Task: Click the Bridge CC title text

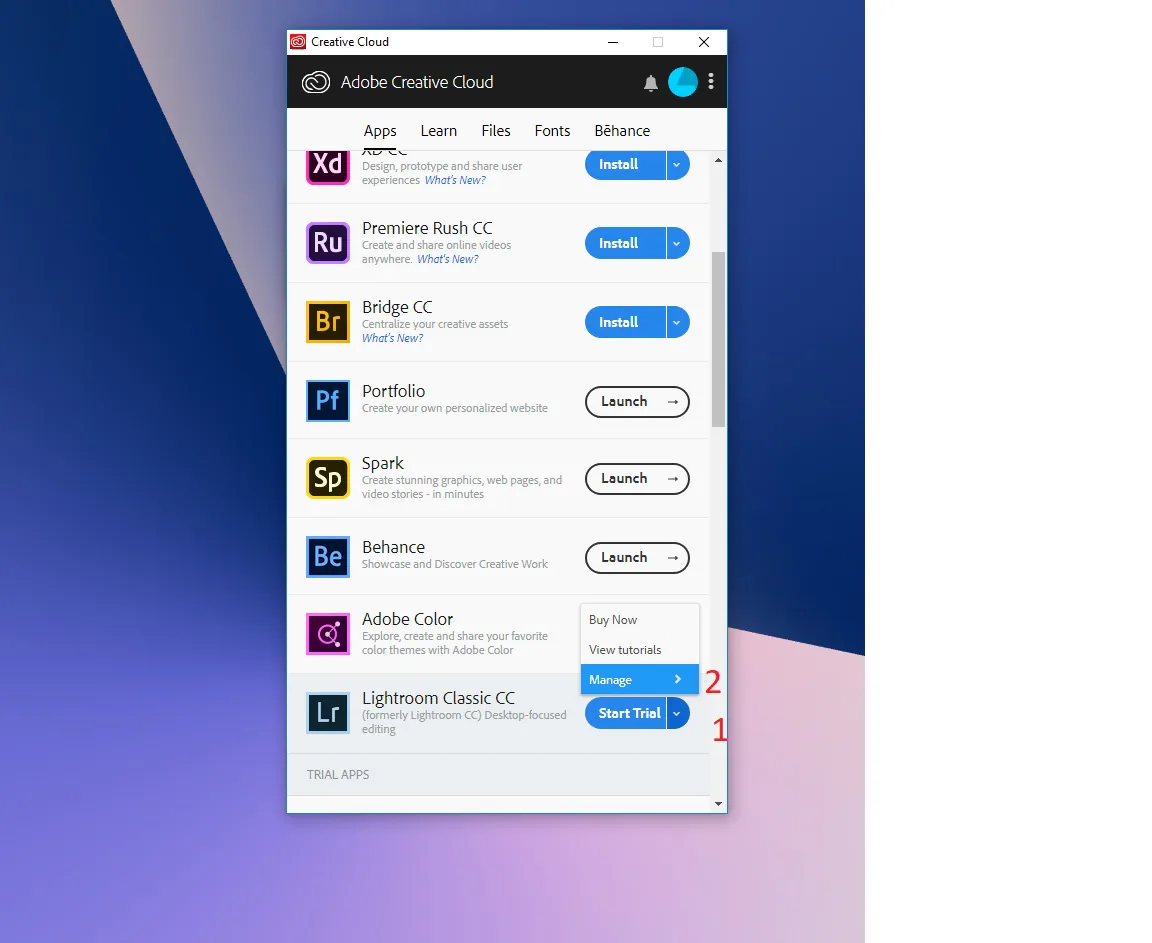Action: (397, 307)
